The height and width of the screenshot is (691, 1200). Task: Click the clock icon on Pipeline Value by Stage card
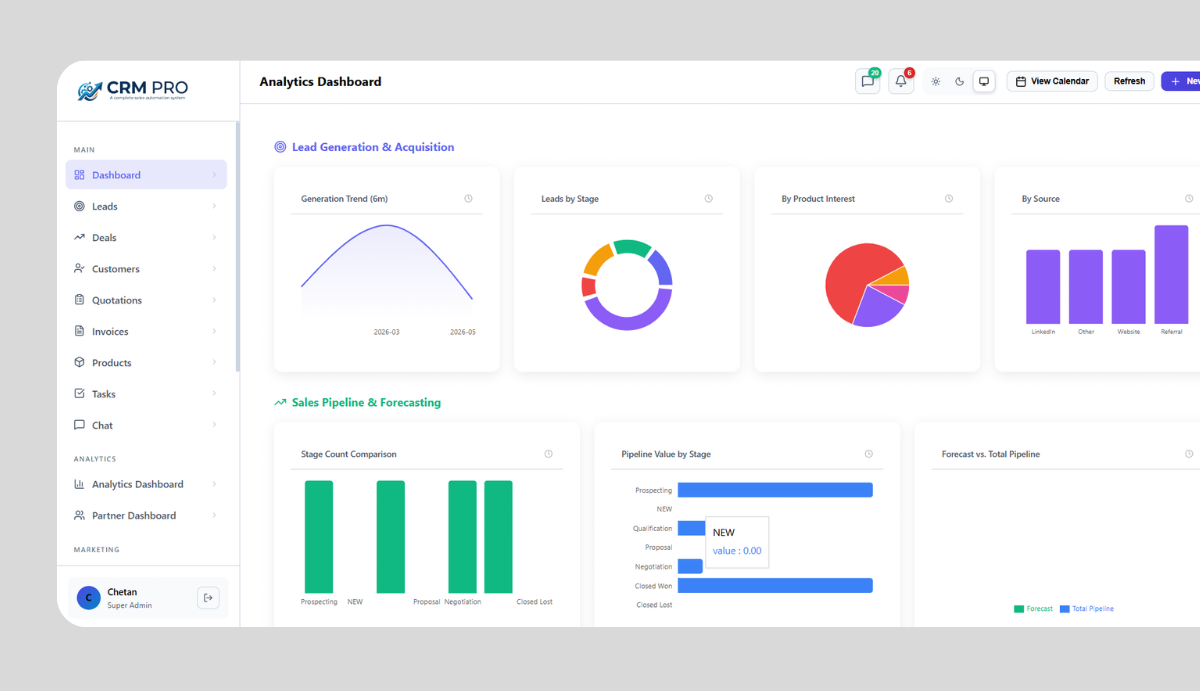pyautogui.click(x=868, y=454)
